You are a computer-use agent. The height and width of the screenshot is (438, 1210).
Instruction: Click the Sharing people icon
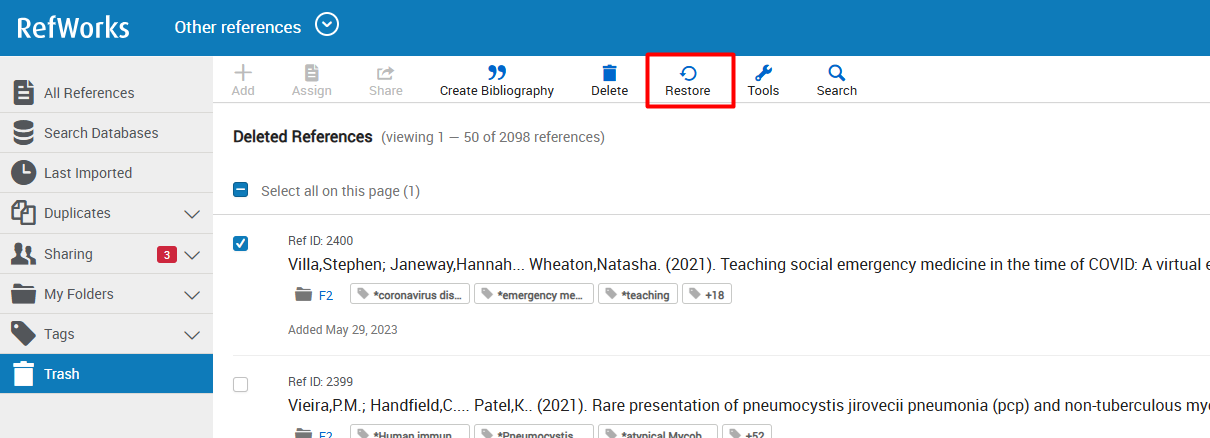23,254
